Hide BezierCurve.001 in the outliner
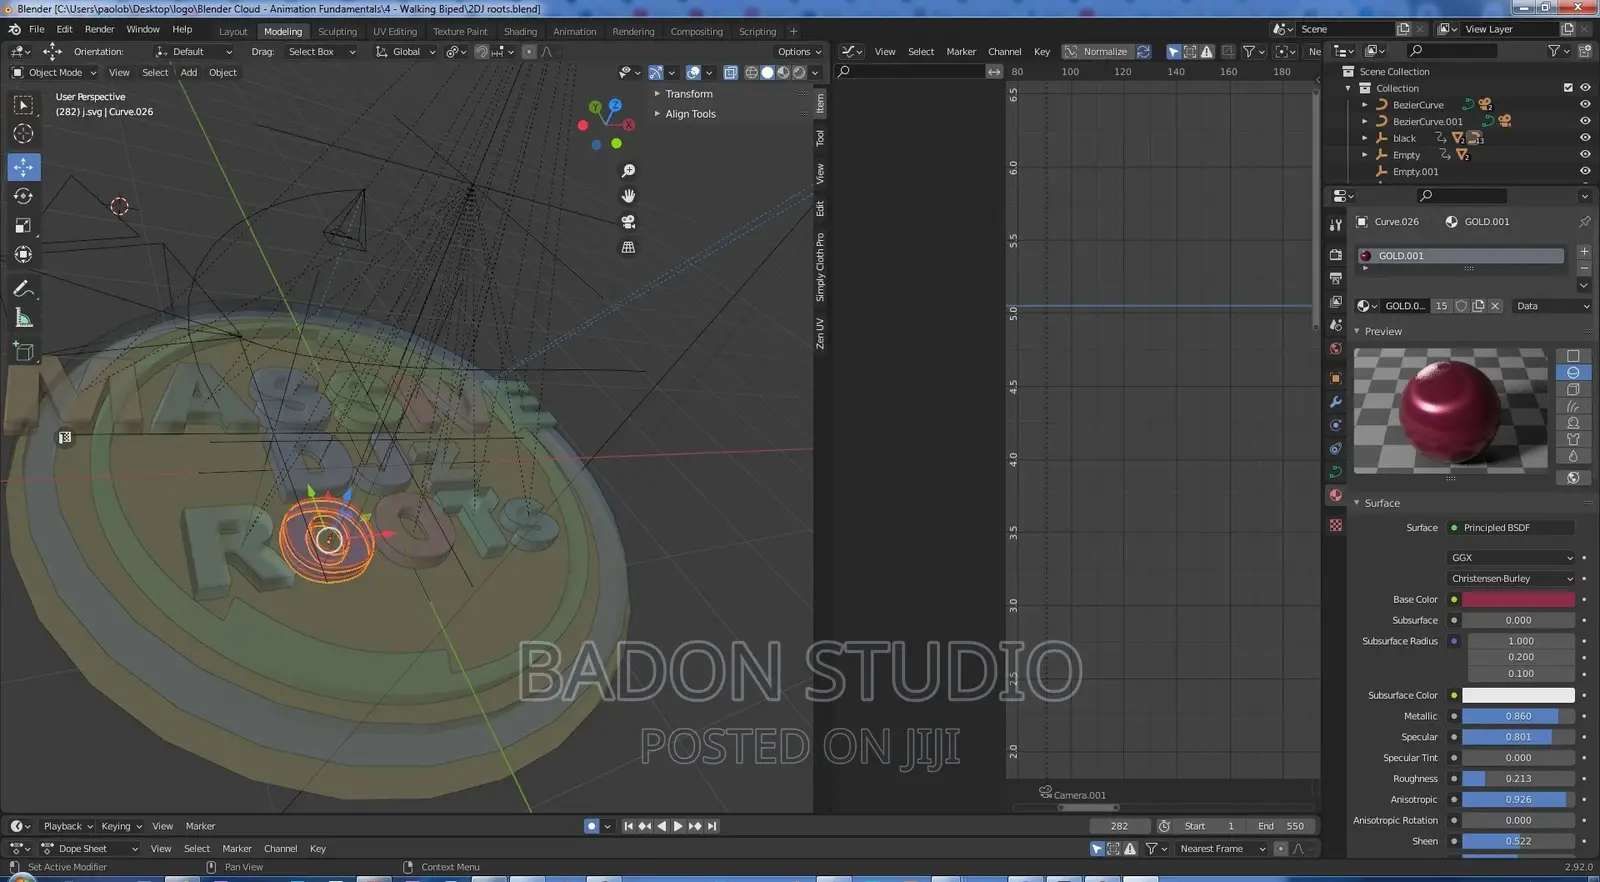Screen dimensions: 1600x882 click(1585, 121)
